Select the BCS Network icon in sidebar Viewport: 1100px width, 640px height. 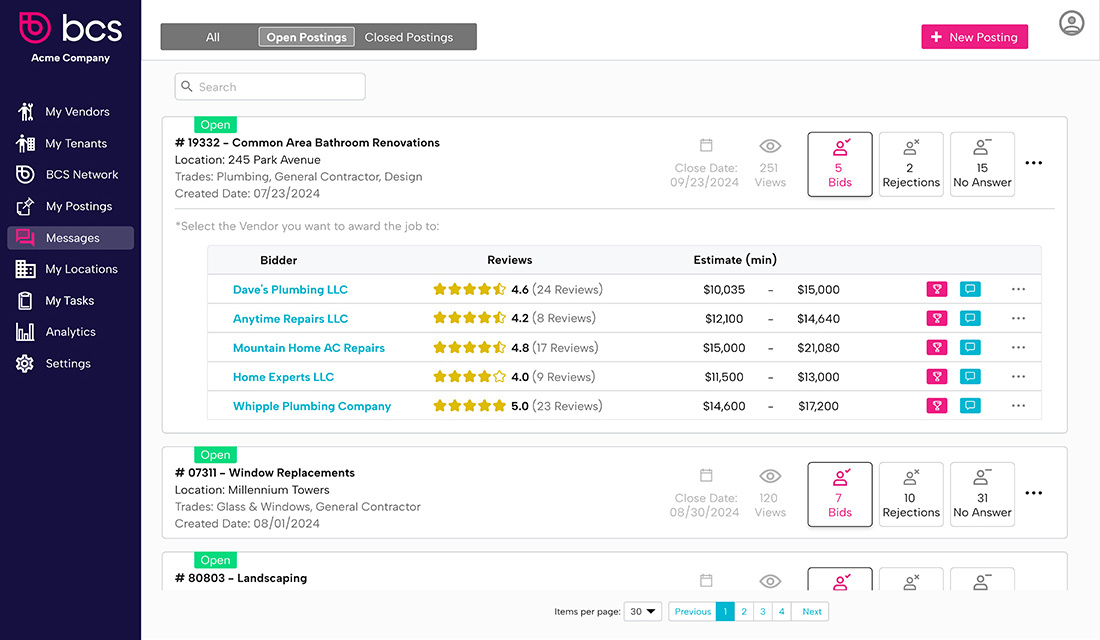pyautogui.click(x=24, y=174)
